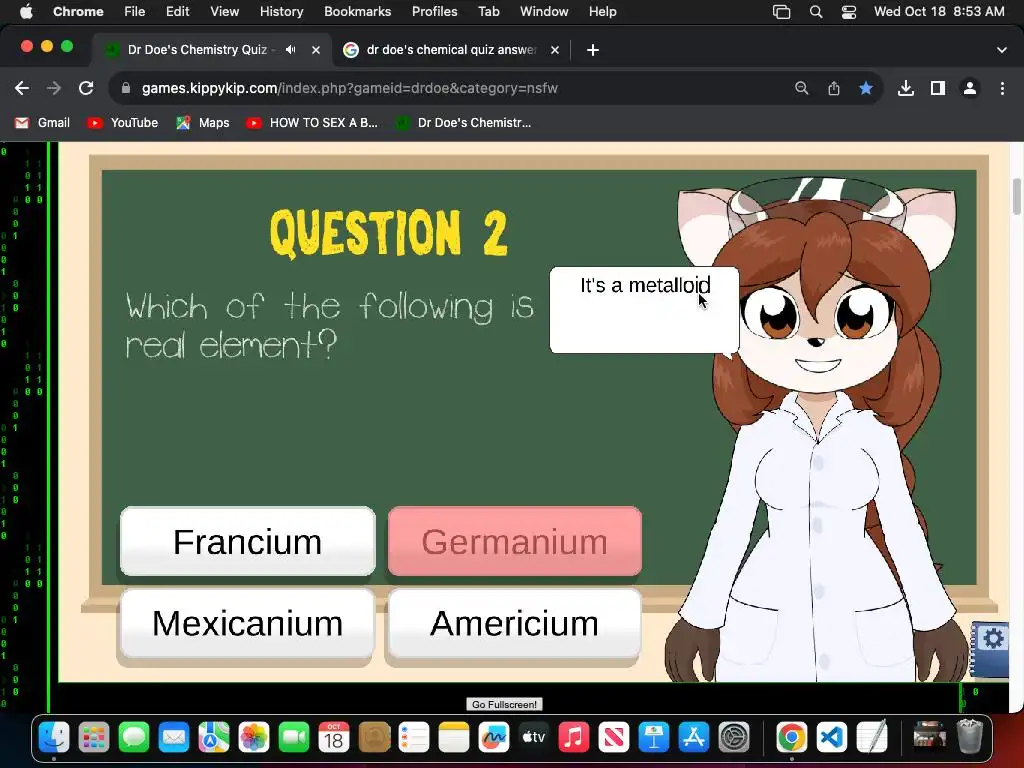Open Finder from the Dock
The height and width of the screenshot is (768, 1024).
pyautogui.click(x=54, y=738)
